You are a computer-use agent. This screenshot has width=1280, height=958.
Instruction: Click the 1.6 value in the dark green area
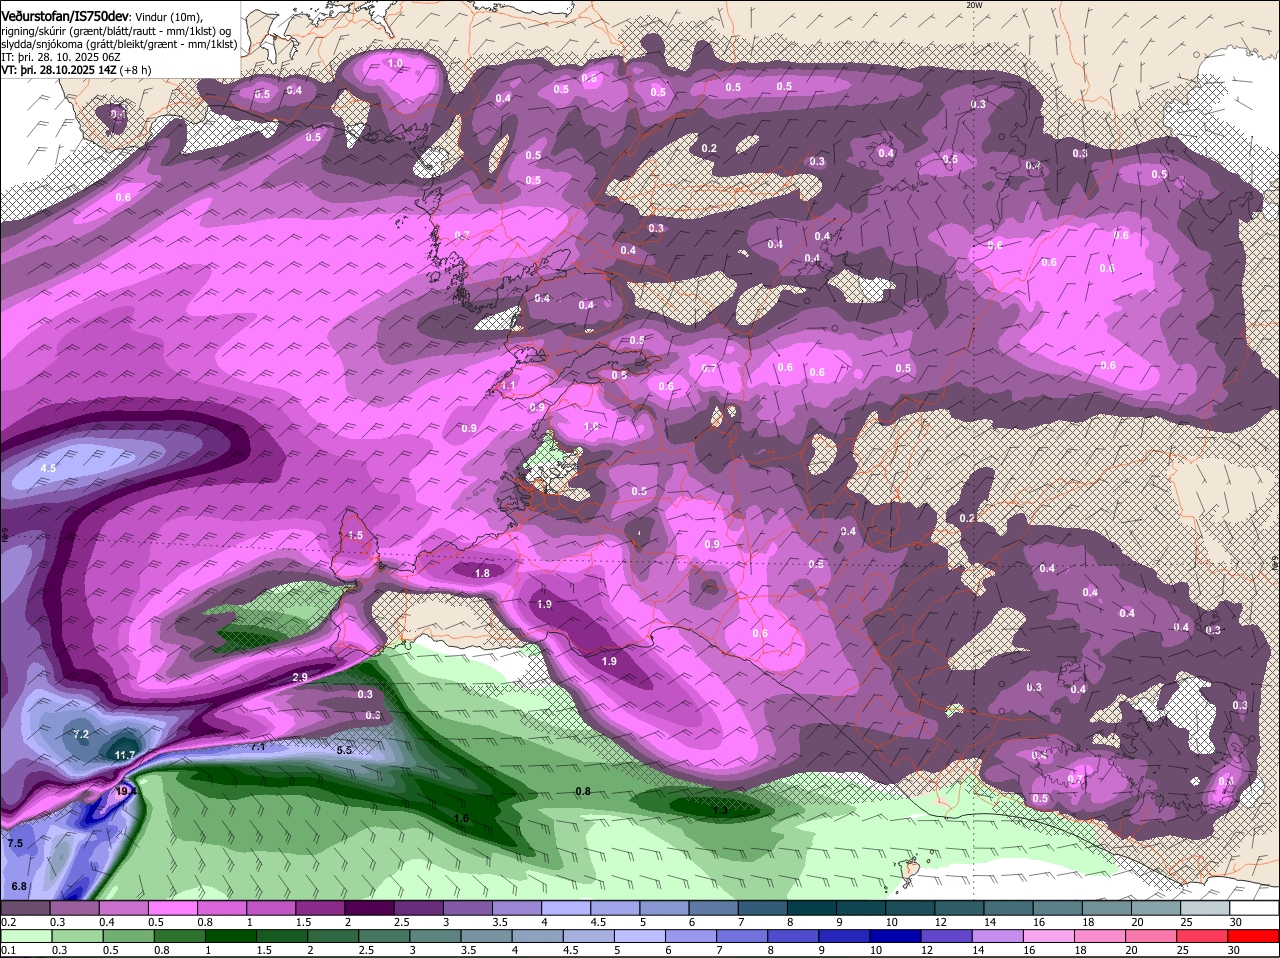(x=461, y=818)
